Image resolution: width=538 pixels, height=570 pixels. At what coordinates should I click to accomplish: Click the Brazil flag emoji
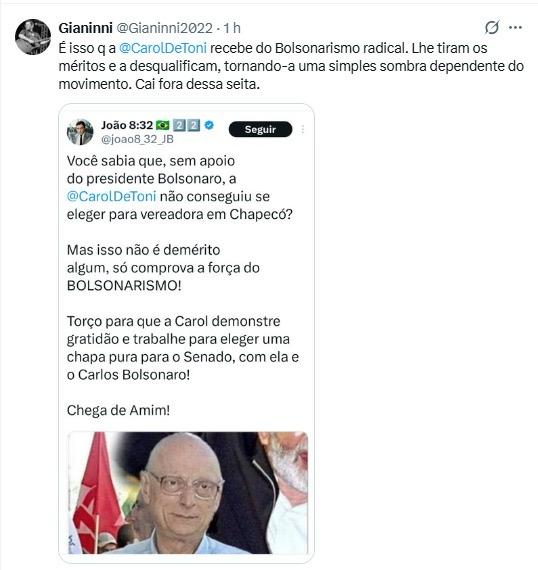[162, 125]
